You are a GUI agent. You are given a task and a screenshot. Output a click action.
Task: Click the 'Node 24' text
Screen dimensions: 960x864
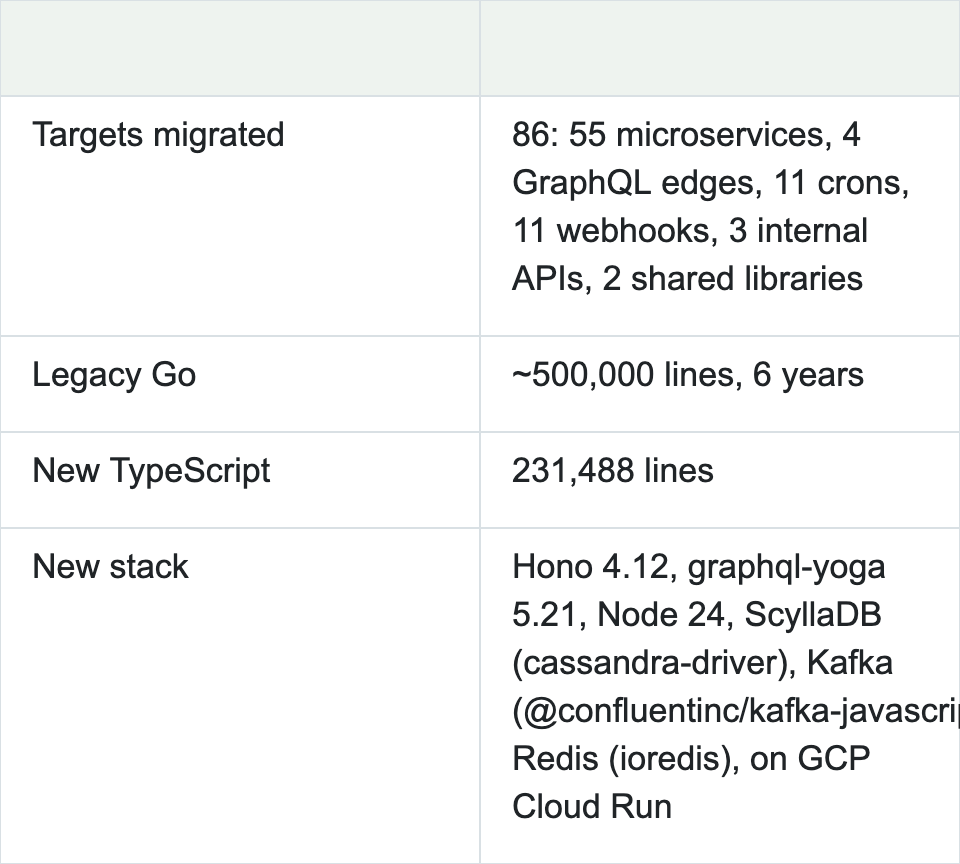tap(661, 614)
